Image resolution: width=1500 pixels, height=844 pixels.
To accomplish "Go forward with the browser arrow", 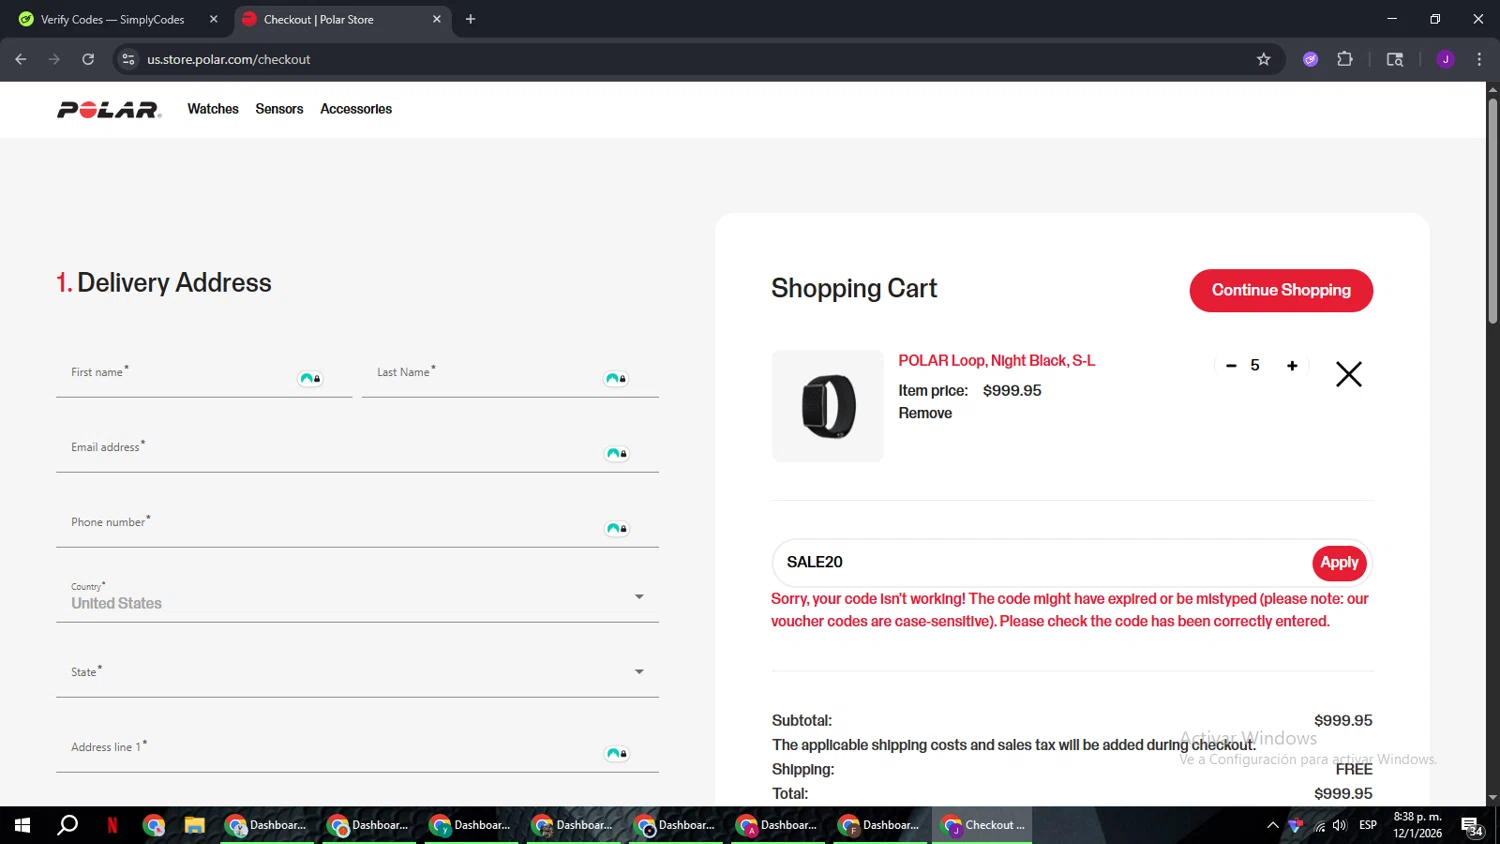I will [54, 59].
